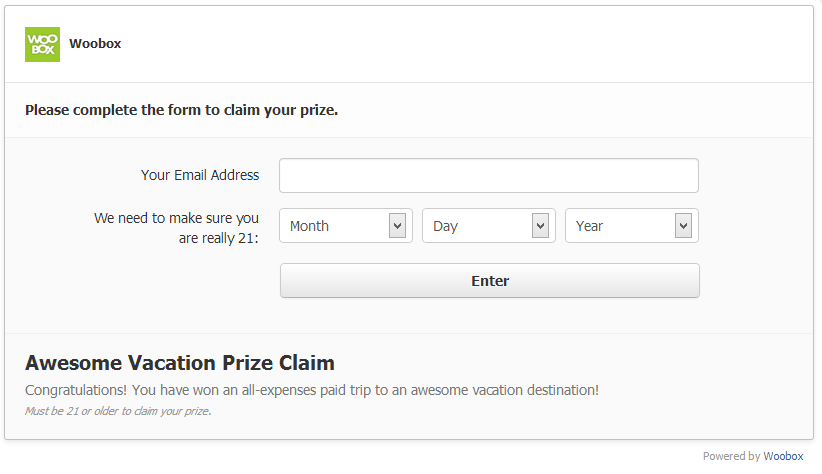
Task: Open the Day dropdown
Action: click(489, 225)
